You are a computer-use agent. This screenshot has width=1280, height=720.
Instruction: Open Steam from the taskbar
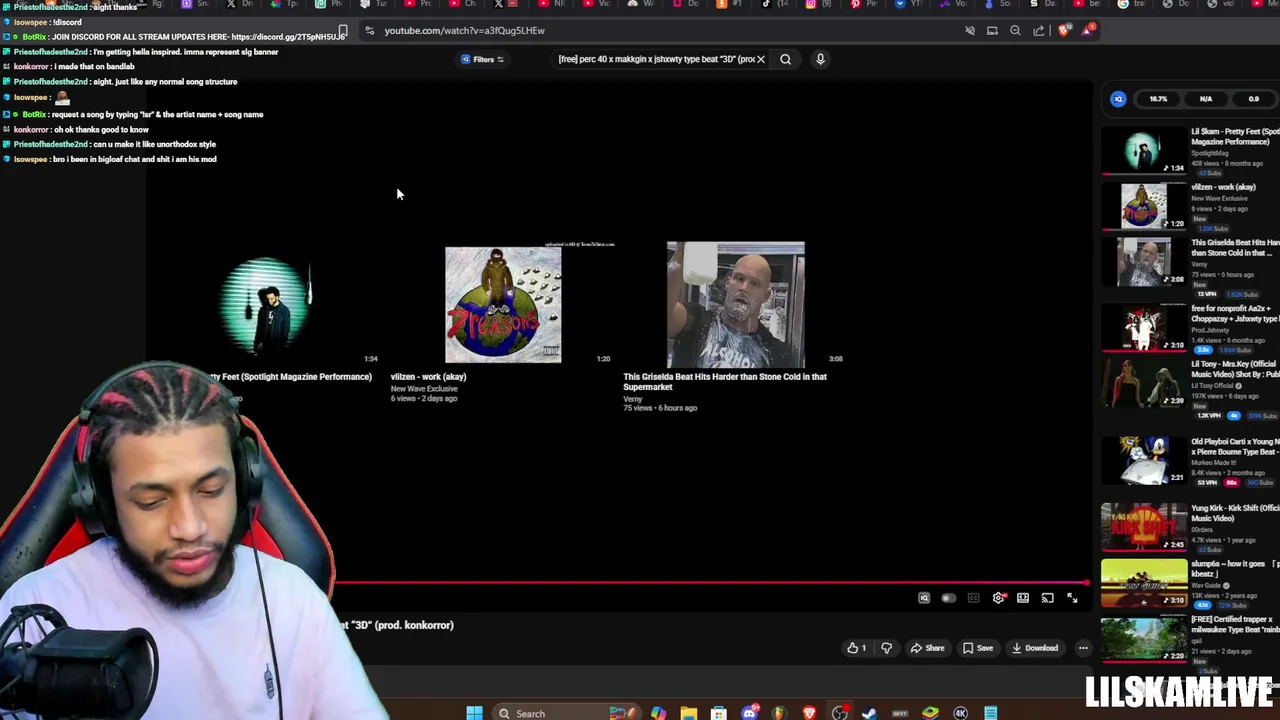click(869, 713)
